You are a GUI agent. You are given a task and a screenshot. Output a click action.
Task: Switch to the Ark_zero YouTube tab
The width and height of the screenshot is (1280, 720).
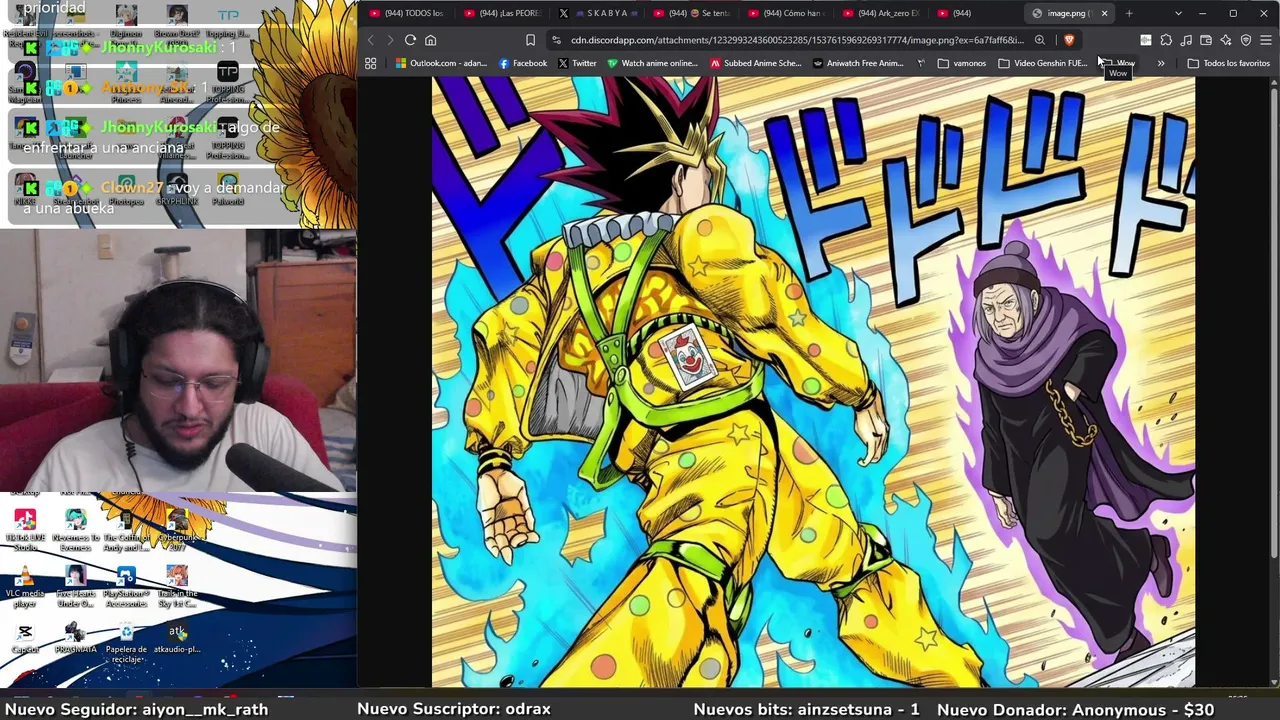point(882,13)
